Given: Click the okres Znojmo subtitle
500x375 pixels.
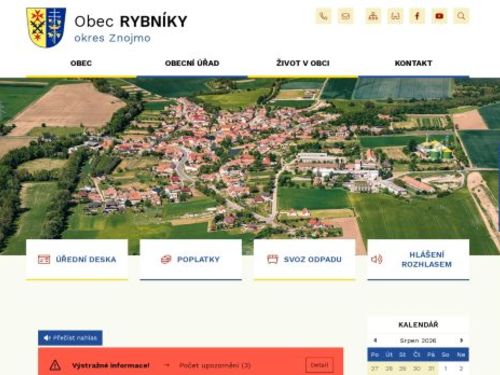Looking at the screenshot, I should [112, 38].
